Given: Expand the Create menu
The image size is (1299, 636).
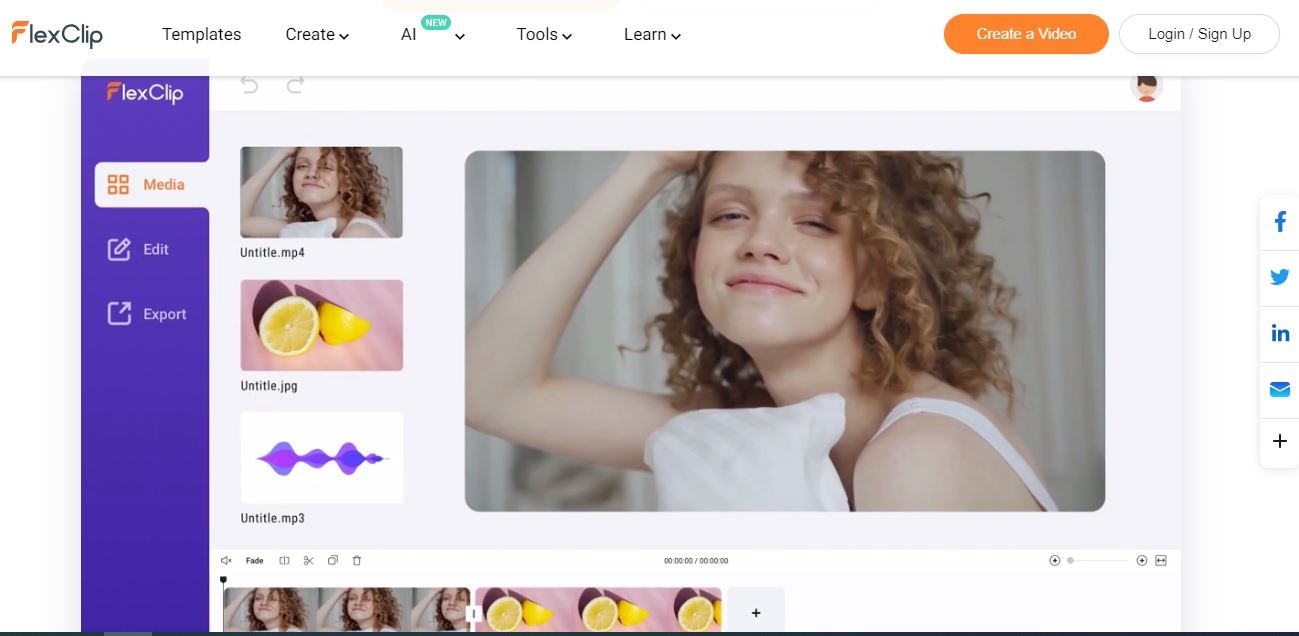Looking at the screenshot, I should pyautogui.click(x=317, y=34).
